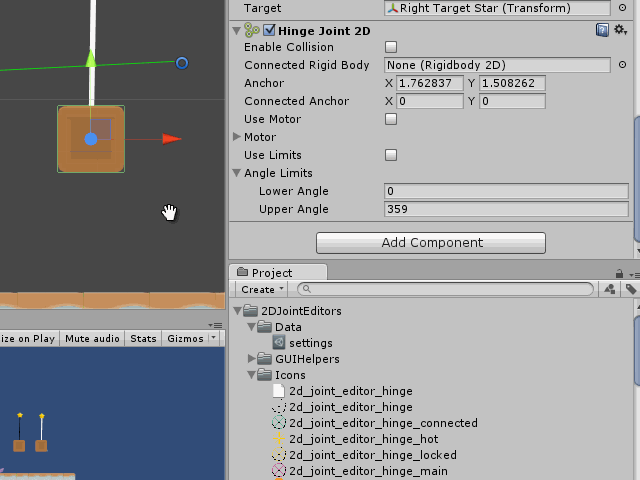Click the Data folder icon
Image resolution: width=640 pixels, height=480 pixels.
tap(265, 327)
